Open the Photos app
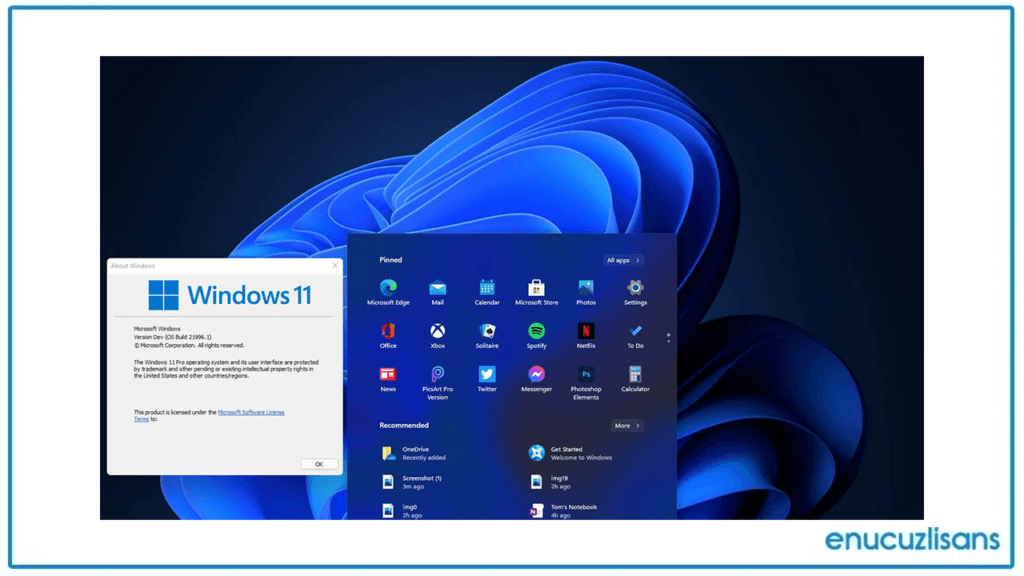This screenshot has width=1024, height=576. (586, 285)
